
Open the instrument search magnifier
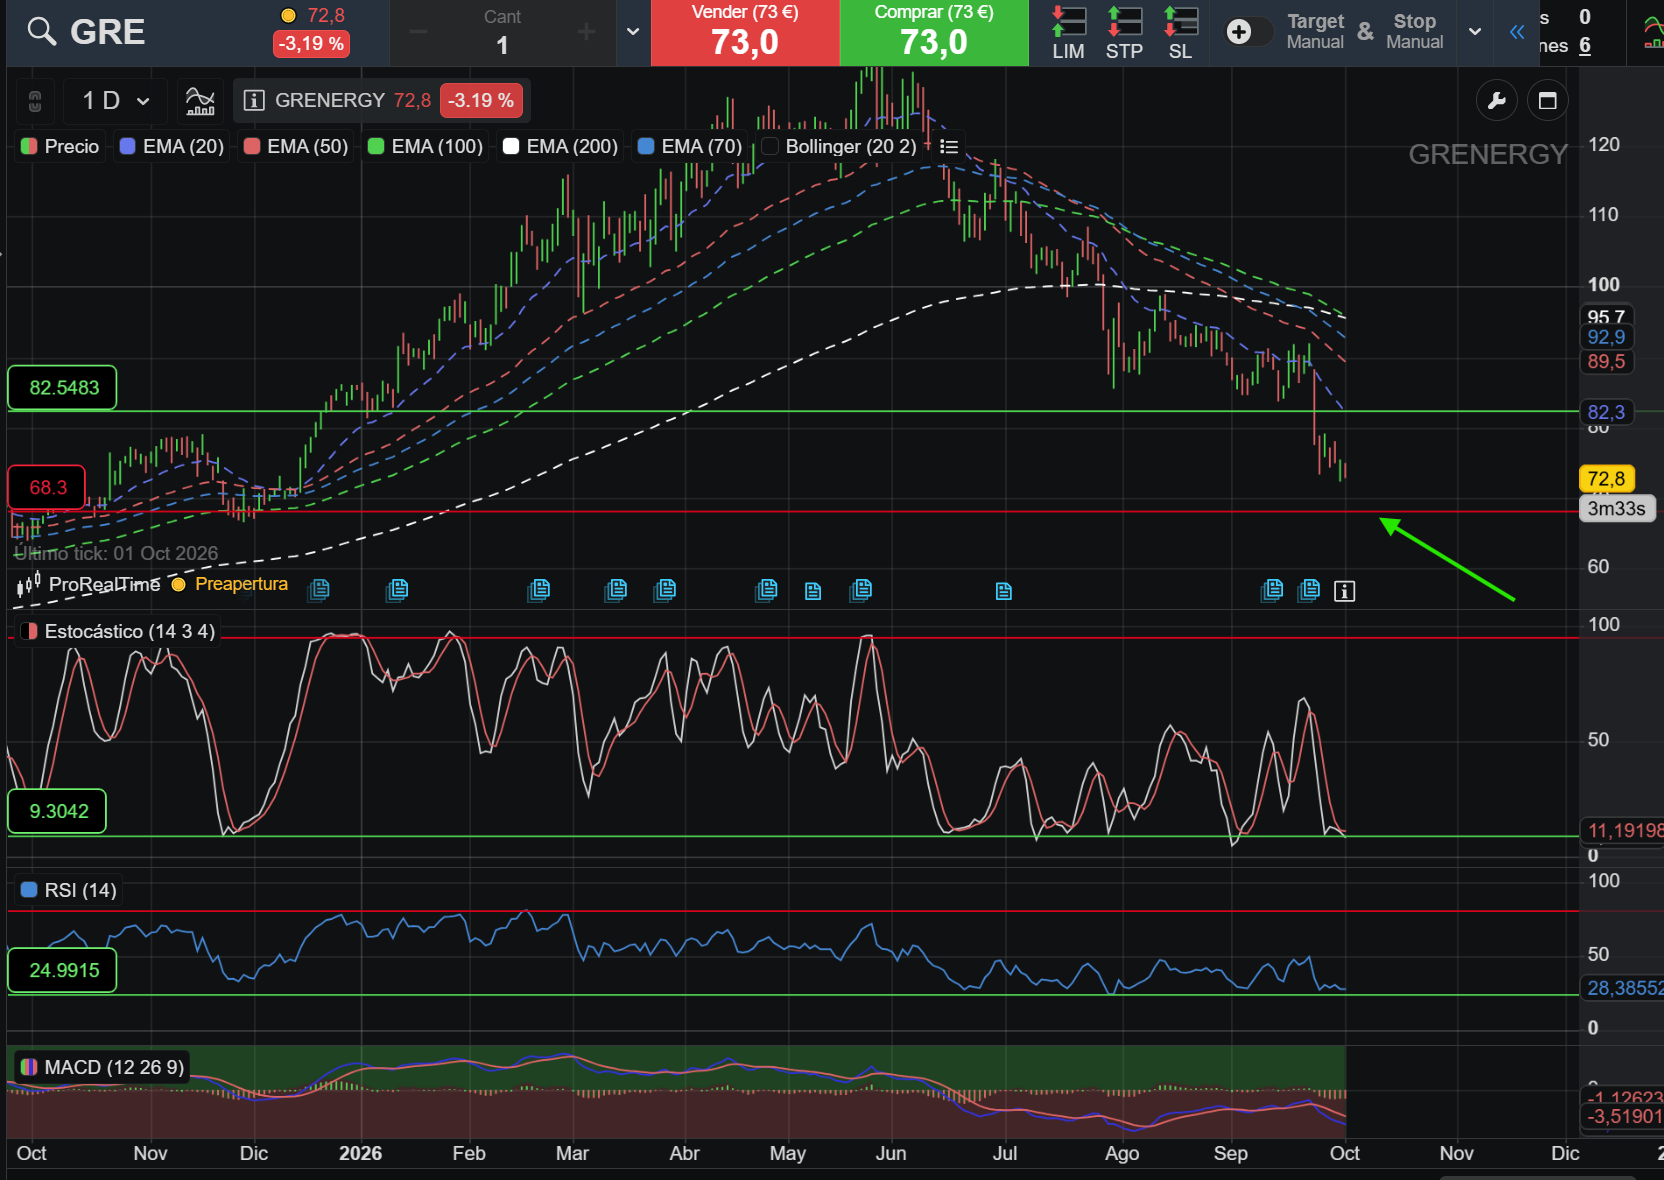point(41,32)
